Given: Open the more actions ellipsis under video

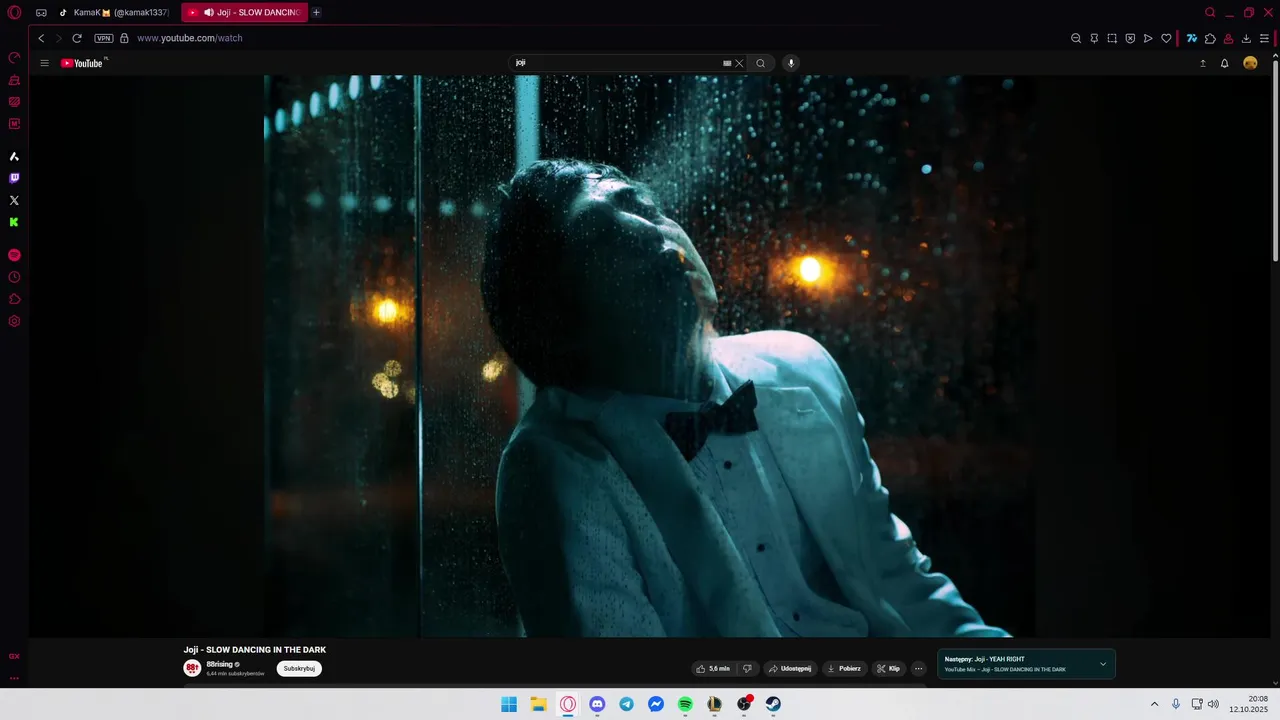Looking at the screenshot, I should (x=919, y=668).
